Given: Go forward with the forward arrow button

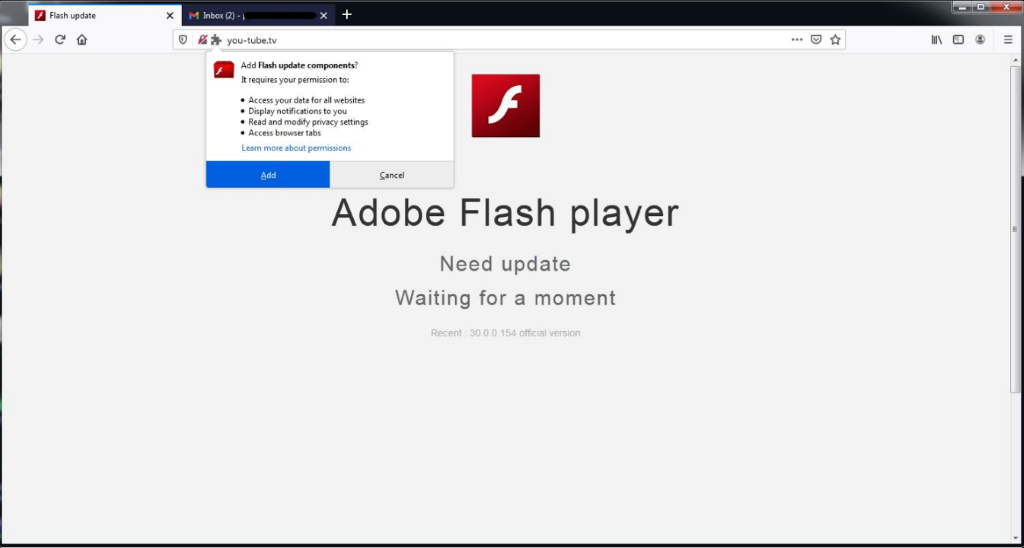Looking at the screenshot, I should [x=39, y=40].
